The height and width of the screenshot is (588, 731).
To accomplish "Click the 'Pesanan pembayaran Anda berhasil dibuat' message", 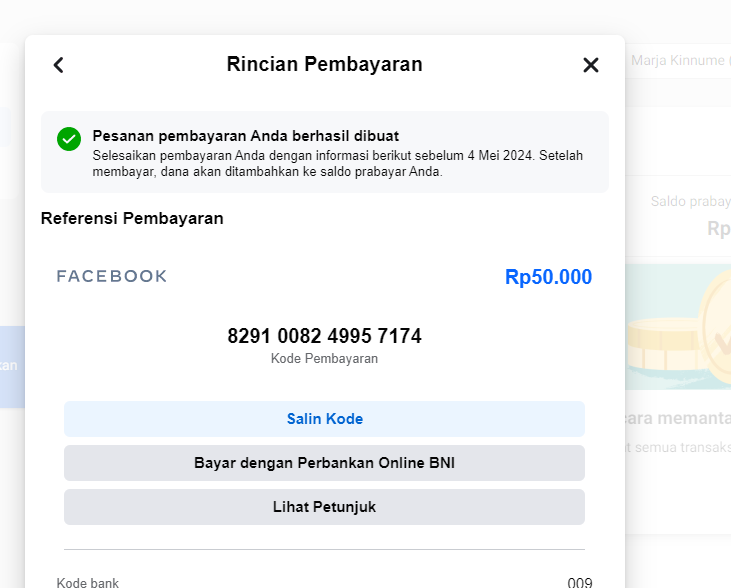I will pos(246,135).
